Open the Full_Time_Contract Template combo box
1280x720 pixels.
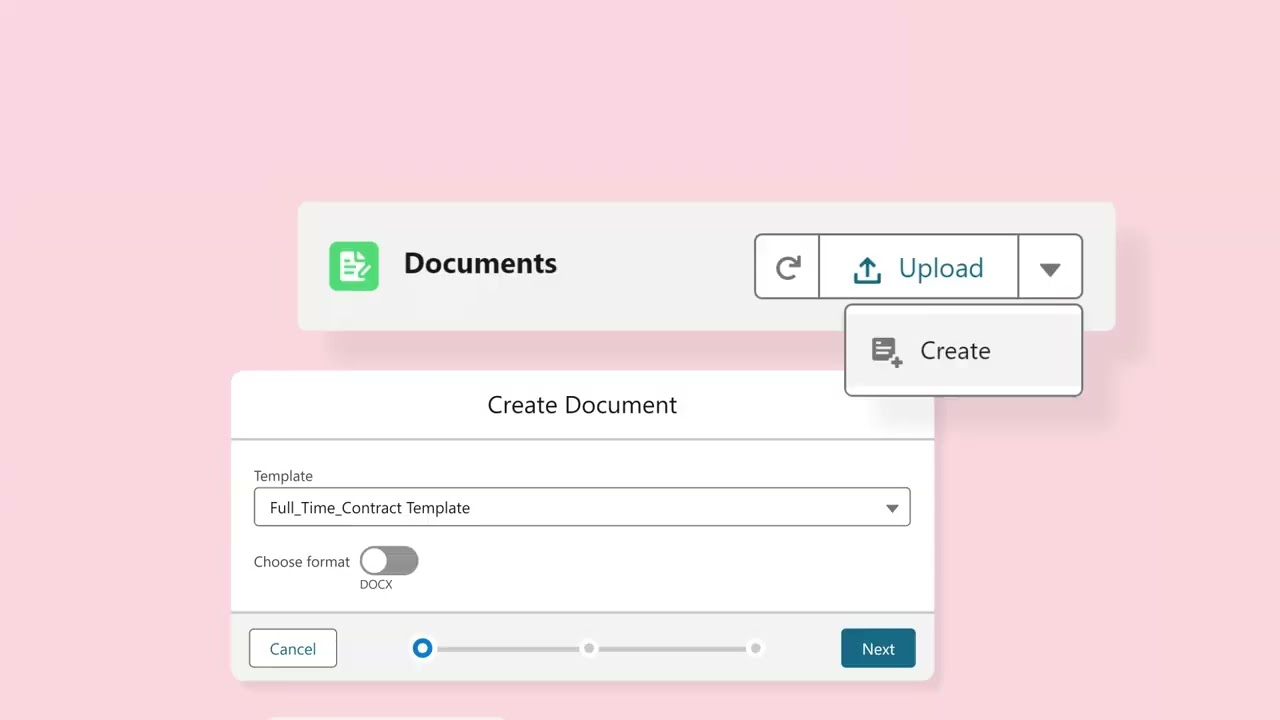(570, 507)
